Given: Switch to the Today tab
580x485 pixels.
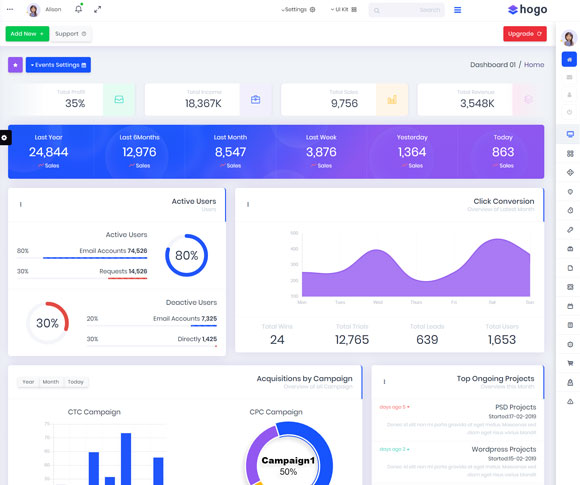Looking at the screenshot, I should (x=75, y=382).
